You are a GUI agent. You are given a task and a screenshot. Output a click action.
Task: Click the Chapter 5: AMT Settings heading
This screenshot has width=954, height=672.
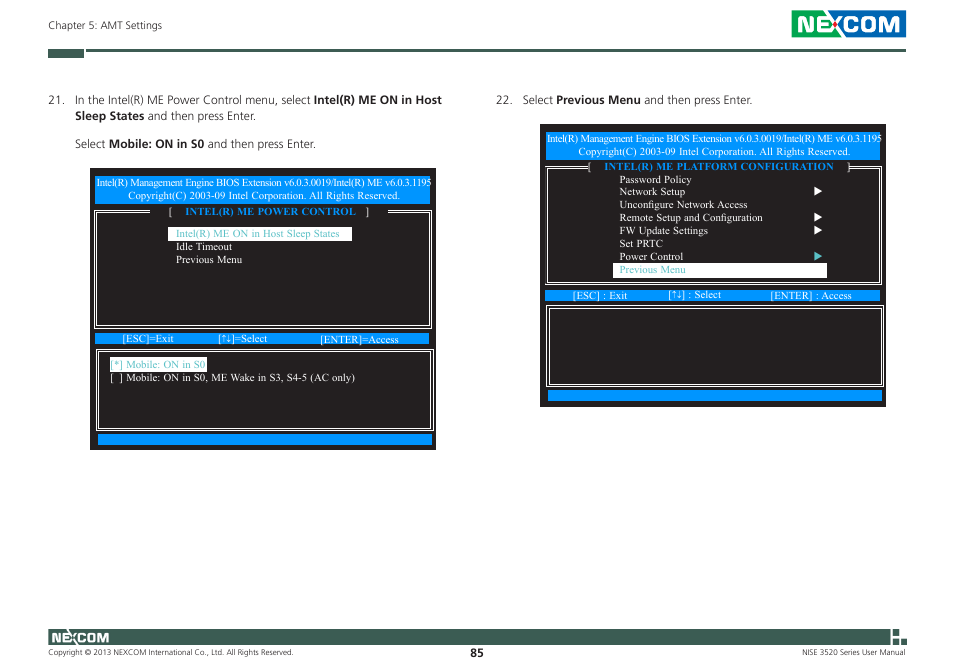coord(105,25)
